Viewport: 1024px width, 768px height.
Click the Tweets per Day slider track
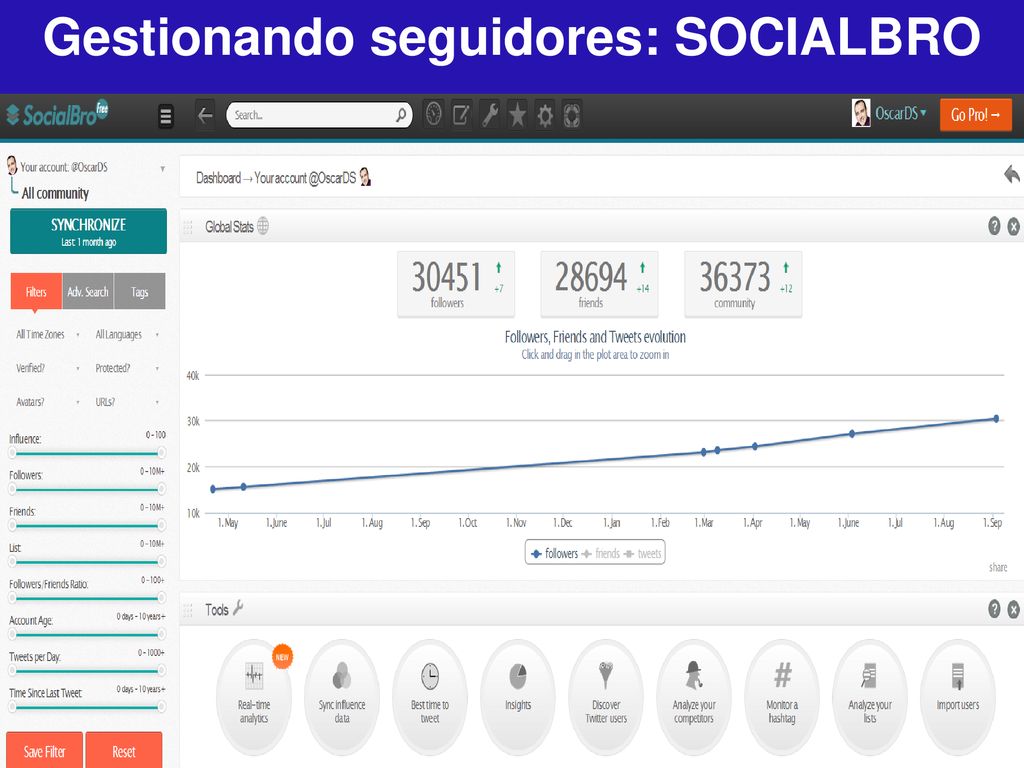(87, 671)
